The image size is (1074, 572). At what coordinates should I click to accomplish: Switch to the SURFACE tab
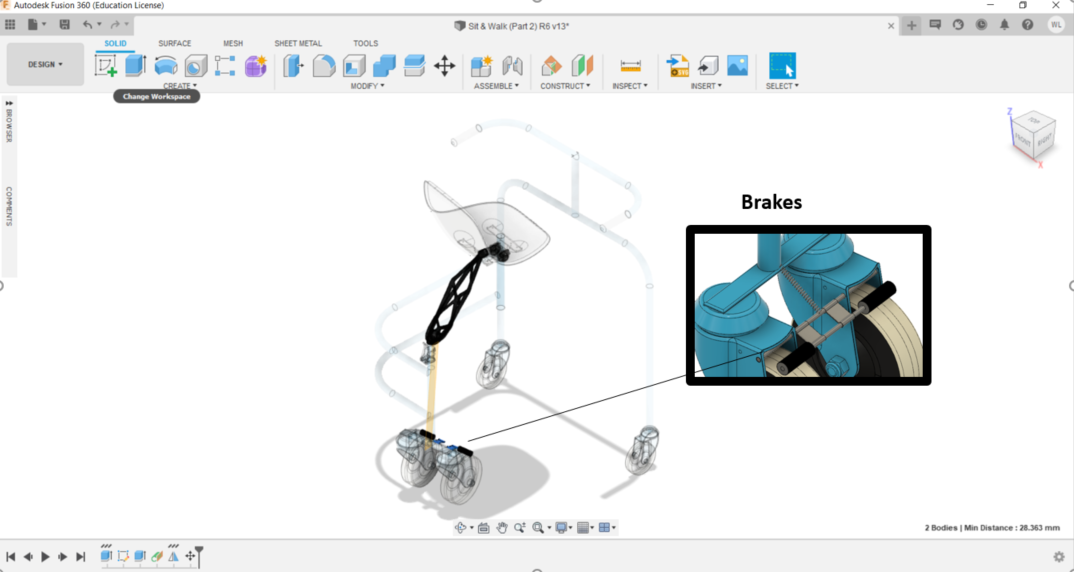coord(175,43)
